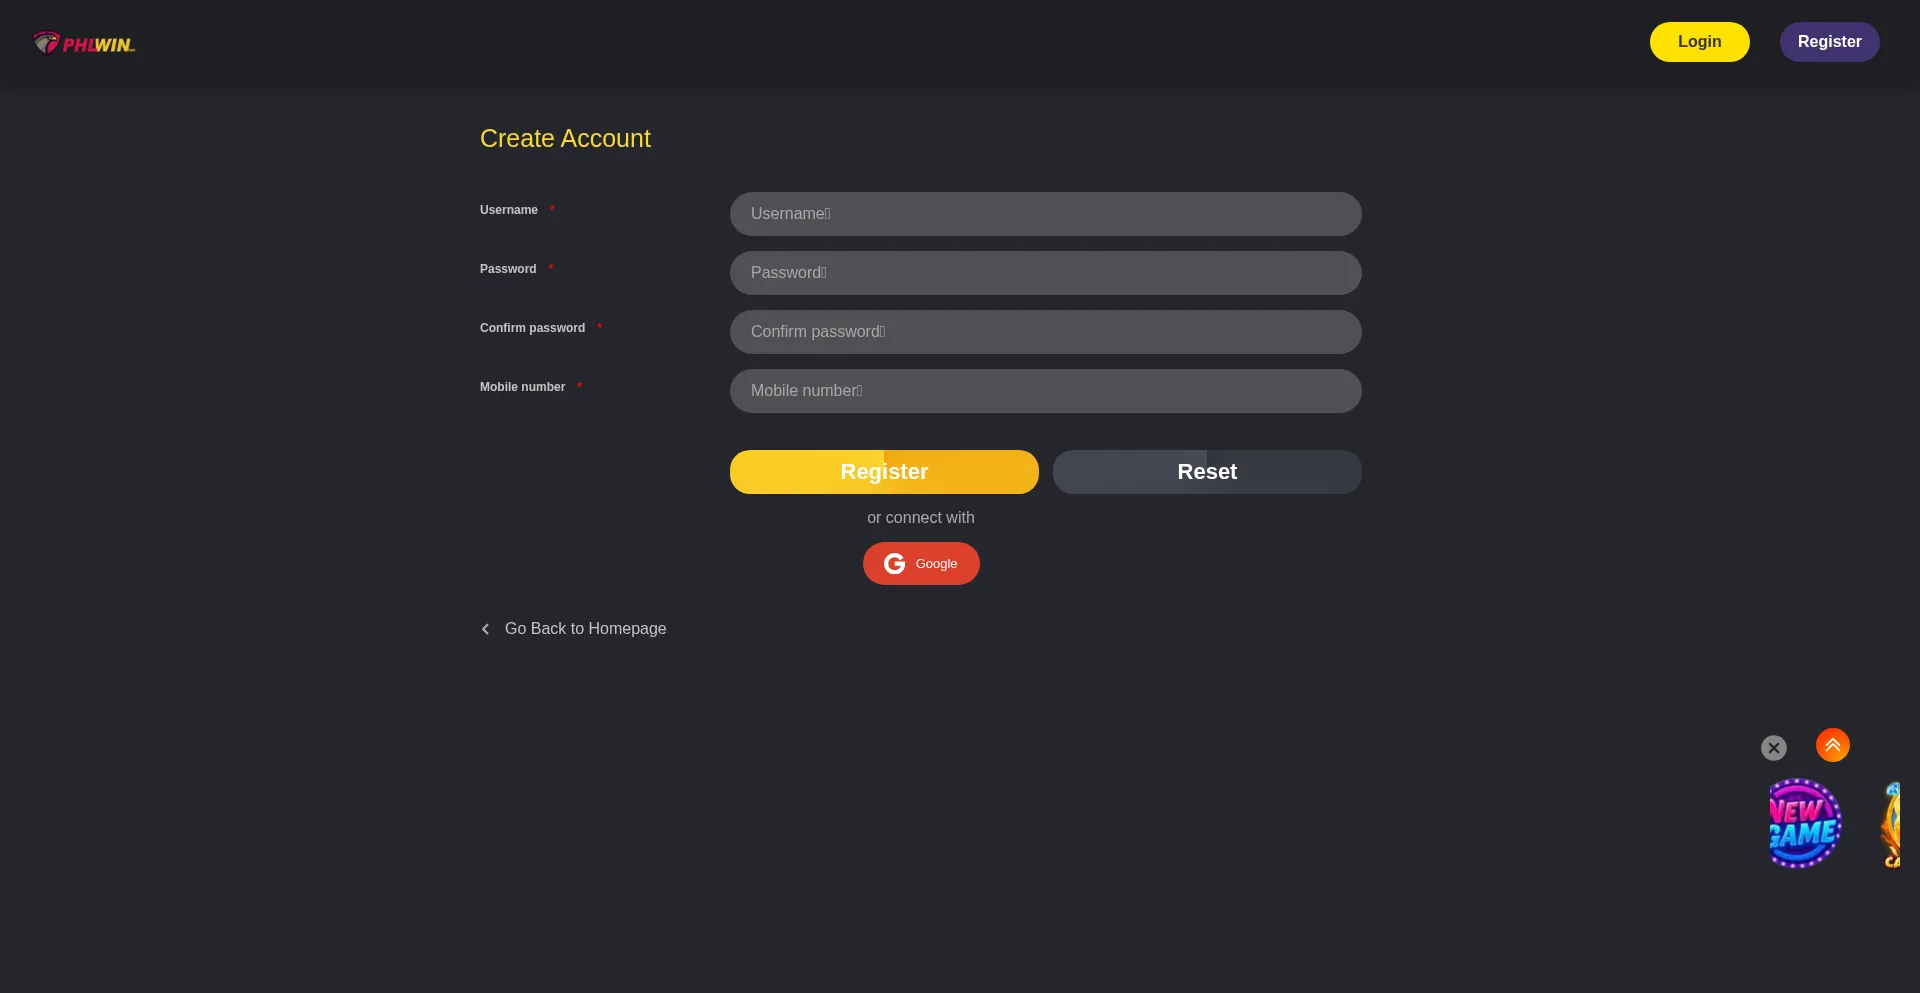Focus the Username input field

(x=1045, y=214)
